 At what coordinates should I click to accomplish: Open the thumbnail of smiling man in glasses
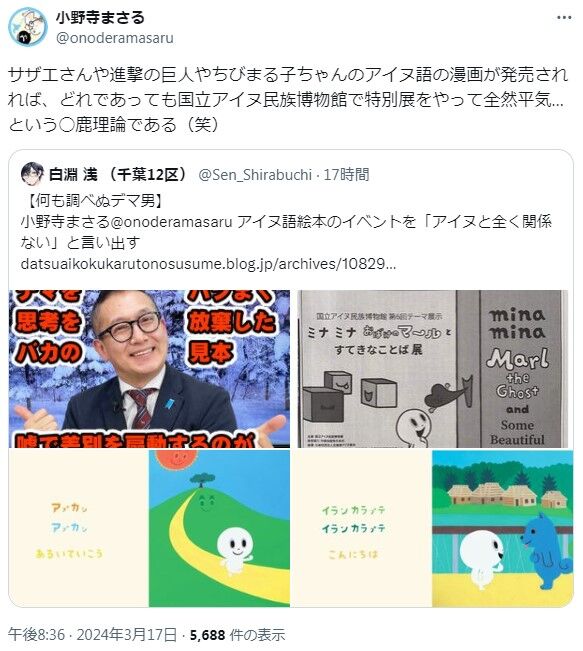click(149, 369)
